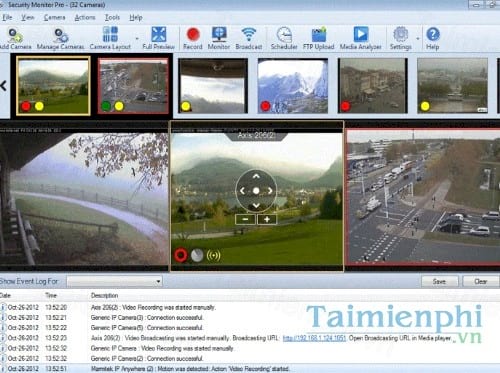This screenshot has width=500, height=373.
Task: Click the Description column header
Action: 104,295
